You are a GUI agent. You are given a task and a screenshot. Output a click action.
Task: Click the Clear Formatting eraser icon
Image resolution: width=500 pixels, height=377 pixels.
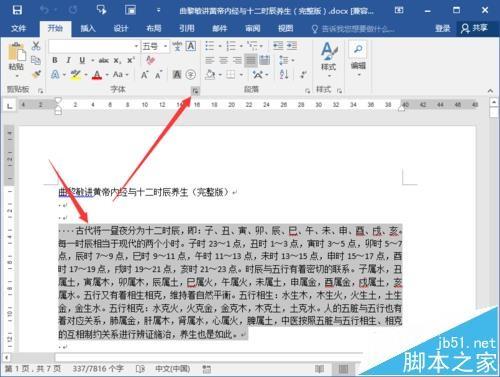[x=150, y=60]
